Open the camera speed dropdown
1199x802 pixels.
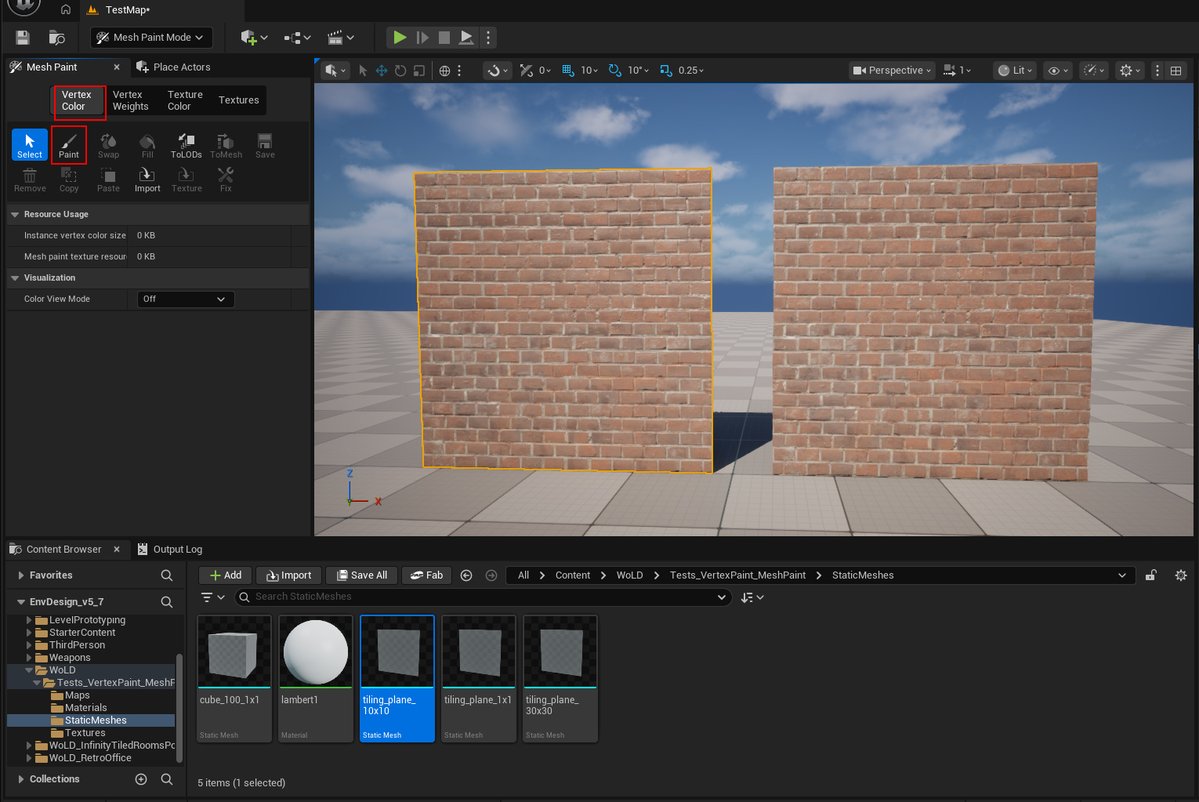click(x=957, y=70)
